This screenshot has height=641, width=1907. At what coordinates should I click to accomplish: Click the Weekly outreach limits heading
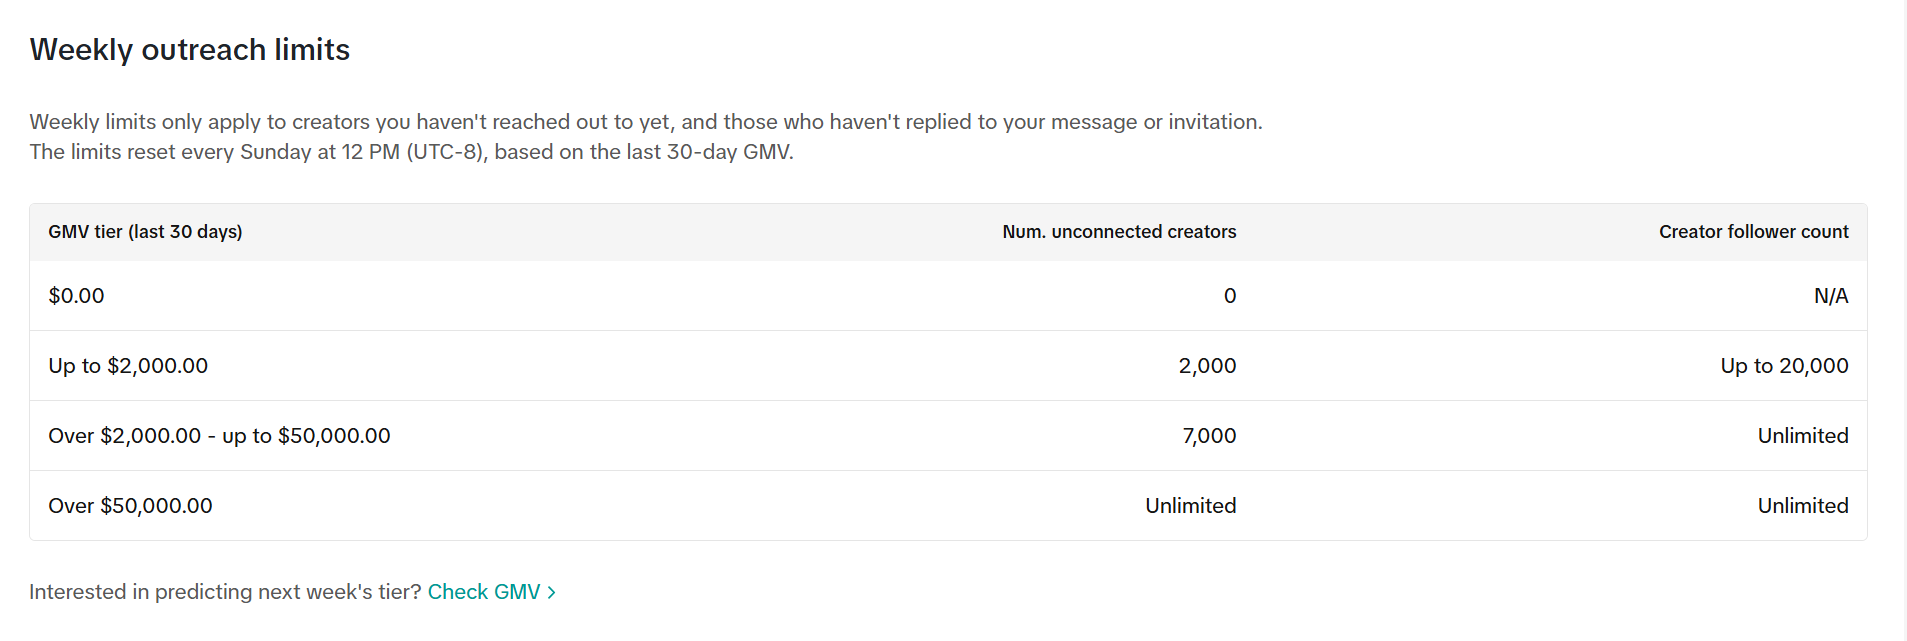click(190, 50)
